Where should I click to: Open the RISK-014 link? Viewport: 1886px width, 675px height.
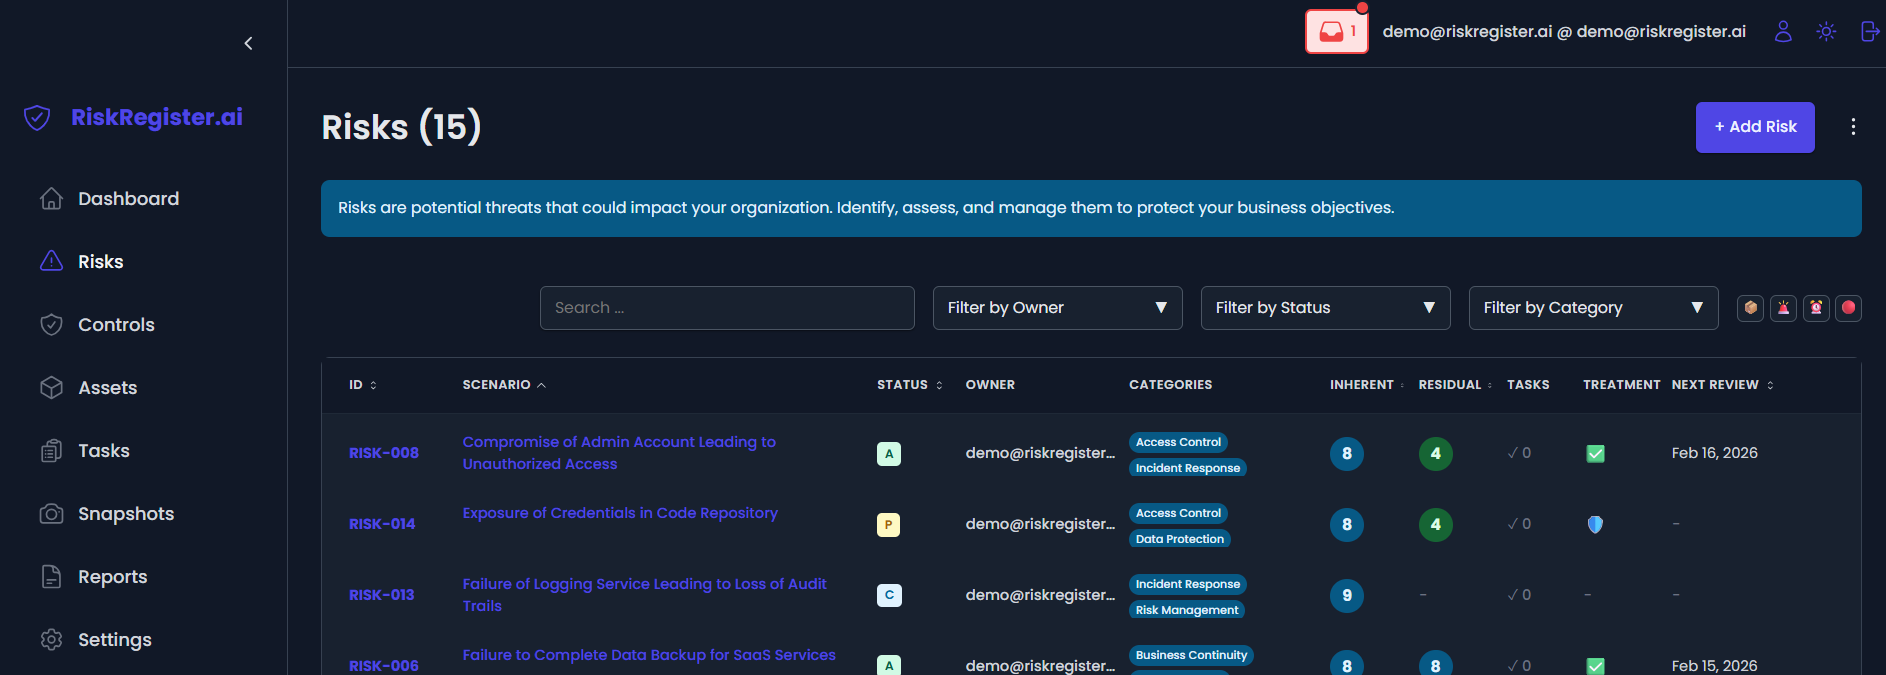(x=382, y=524)
